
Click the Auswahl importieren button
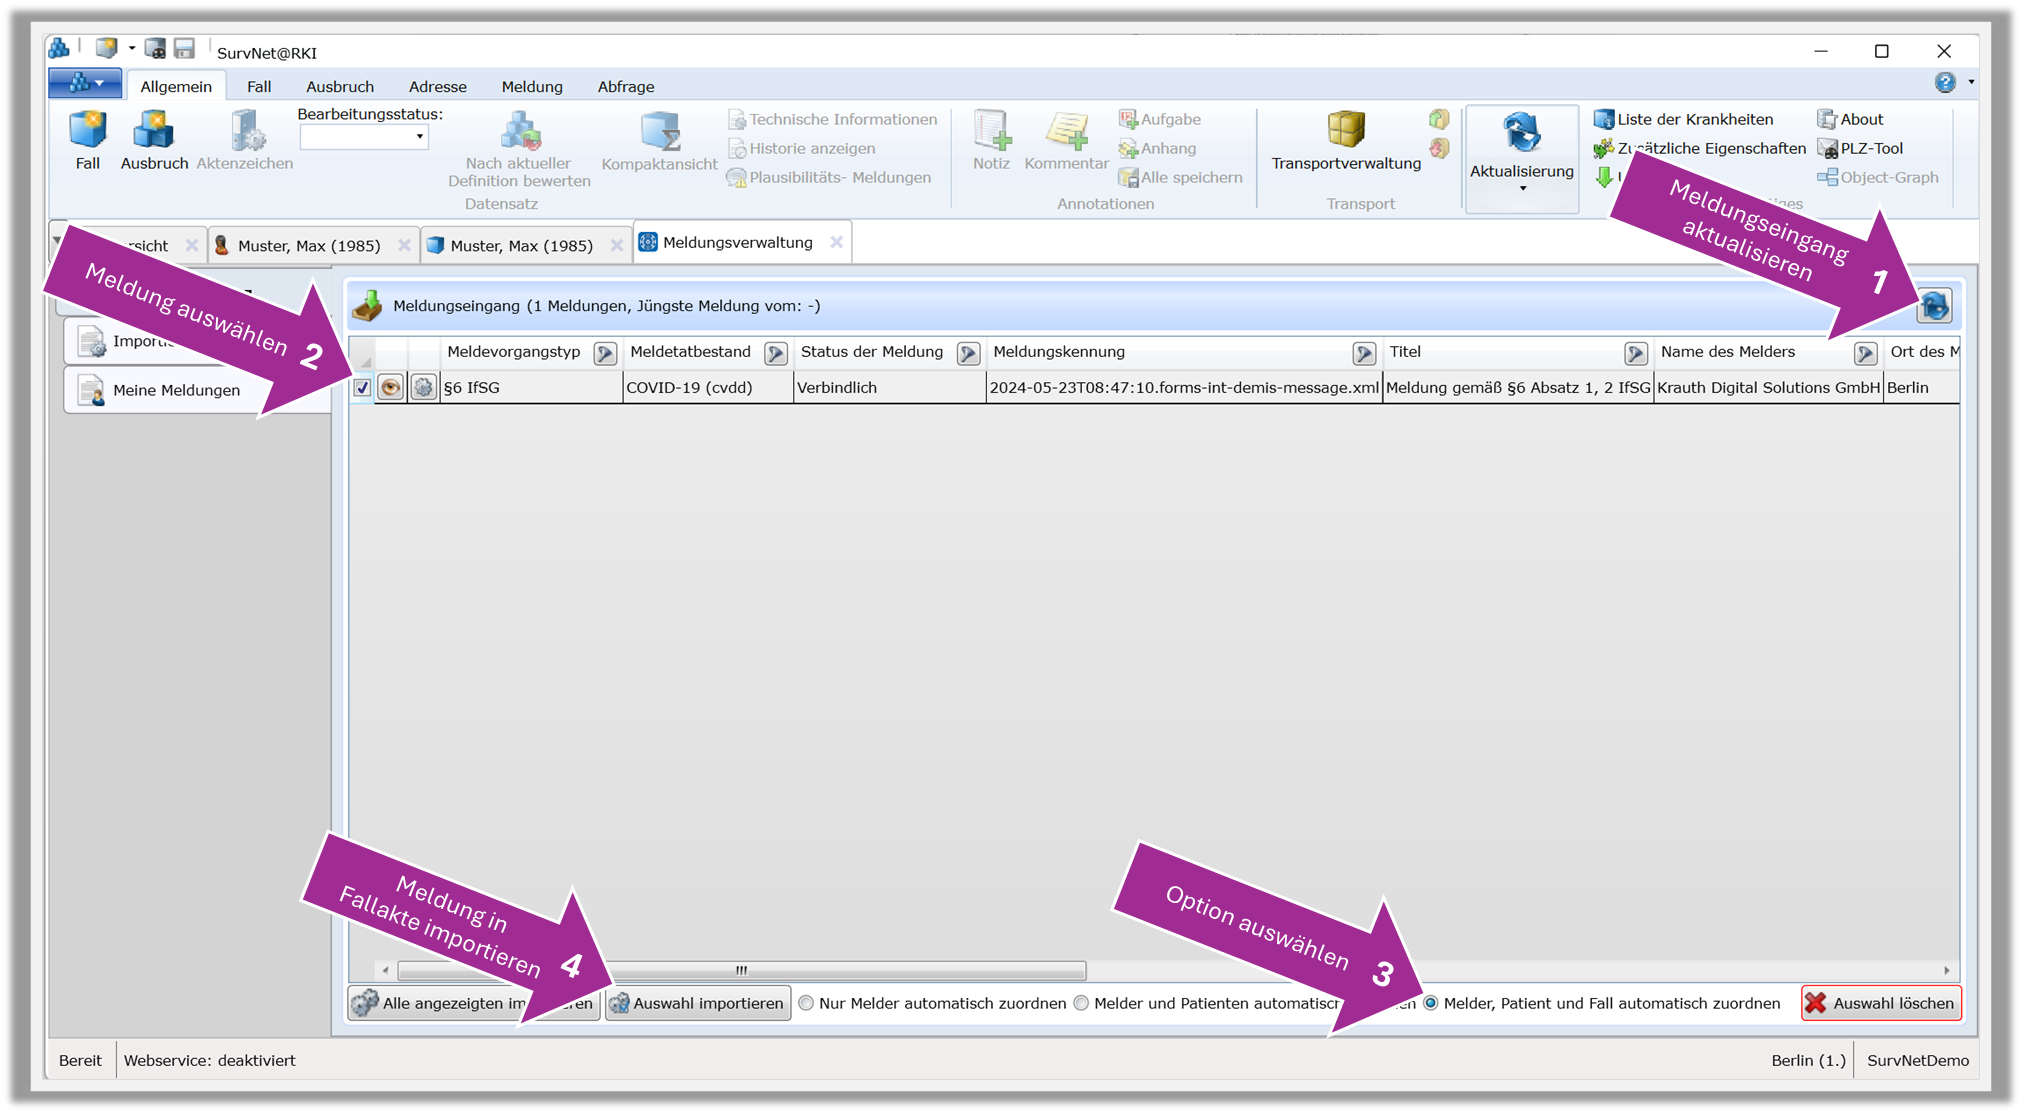tap(698, 1003)
